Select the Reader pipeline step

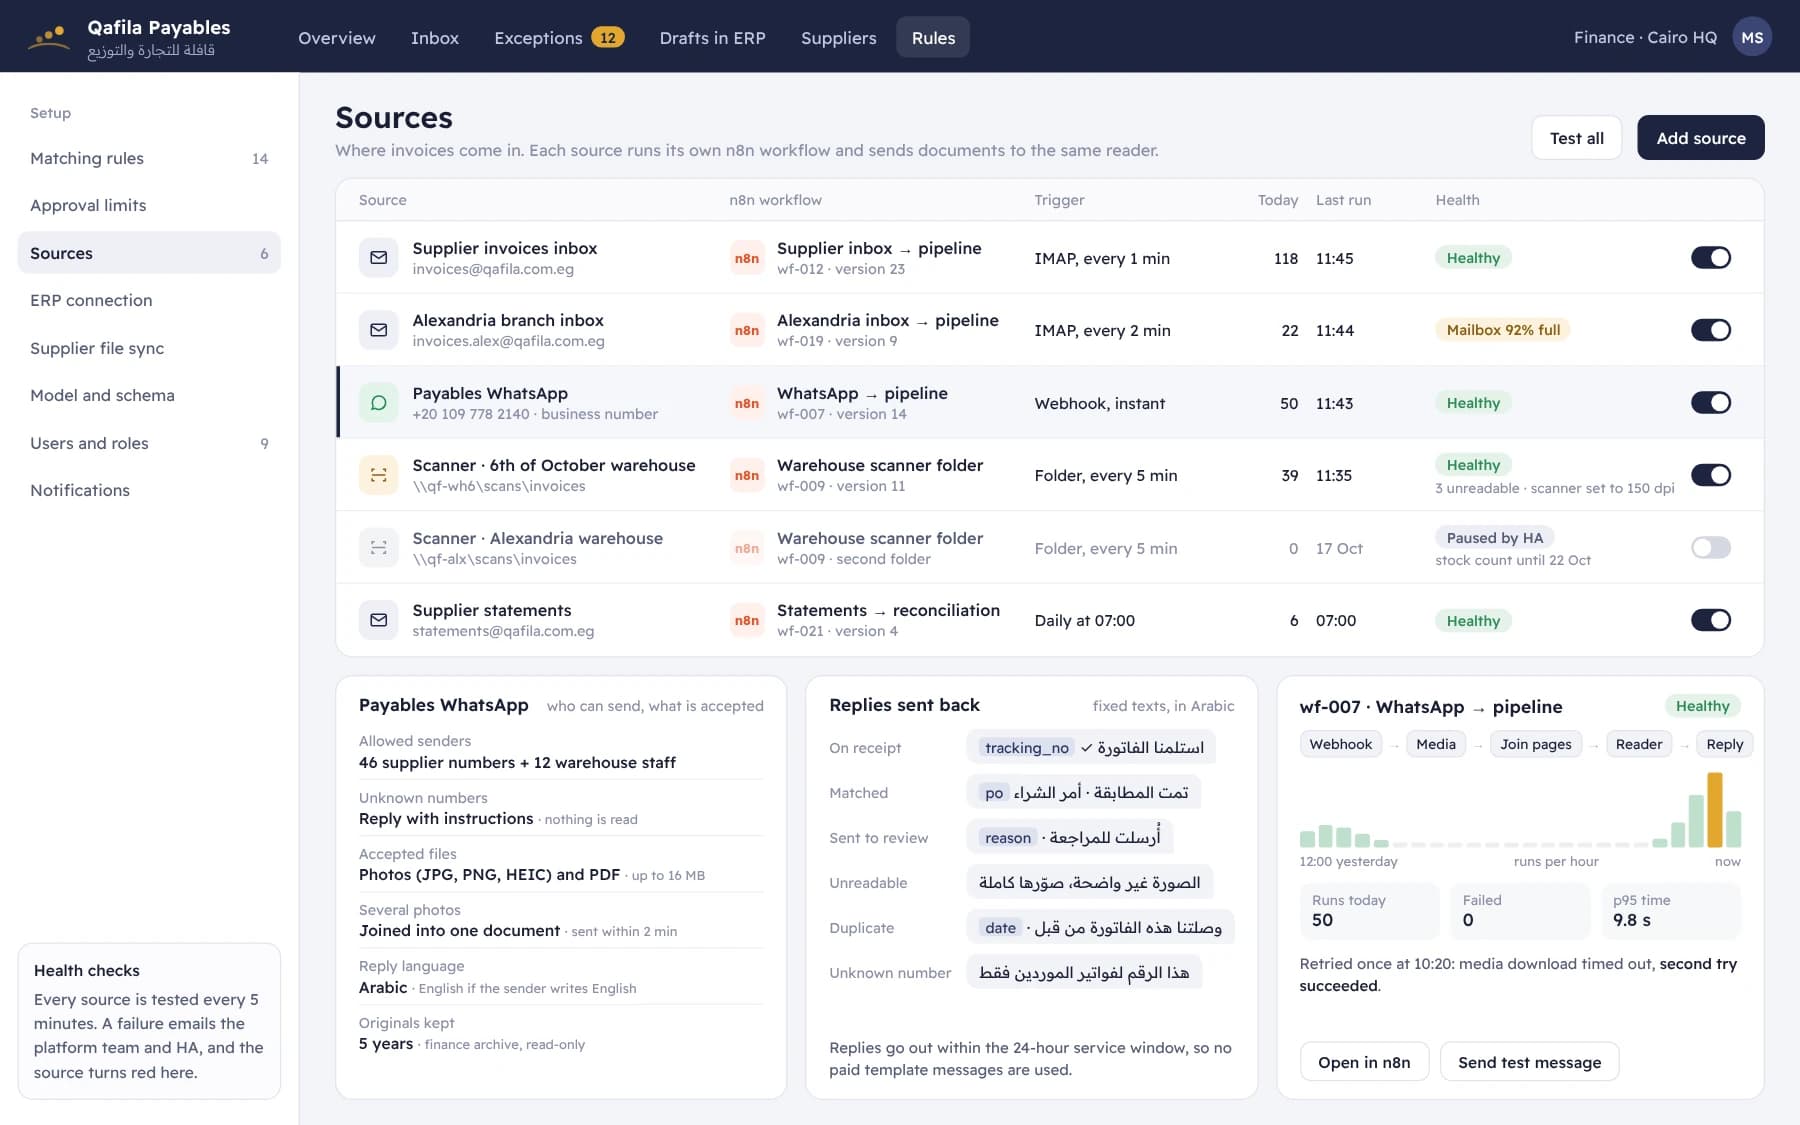coord(1639,744)
